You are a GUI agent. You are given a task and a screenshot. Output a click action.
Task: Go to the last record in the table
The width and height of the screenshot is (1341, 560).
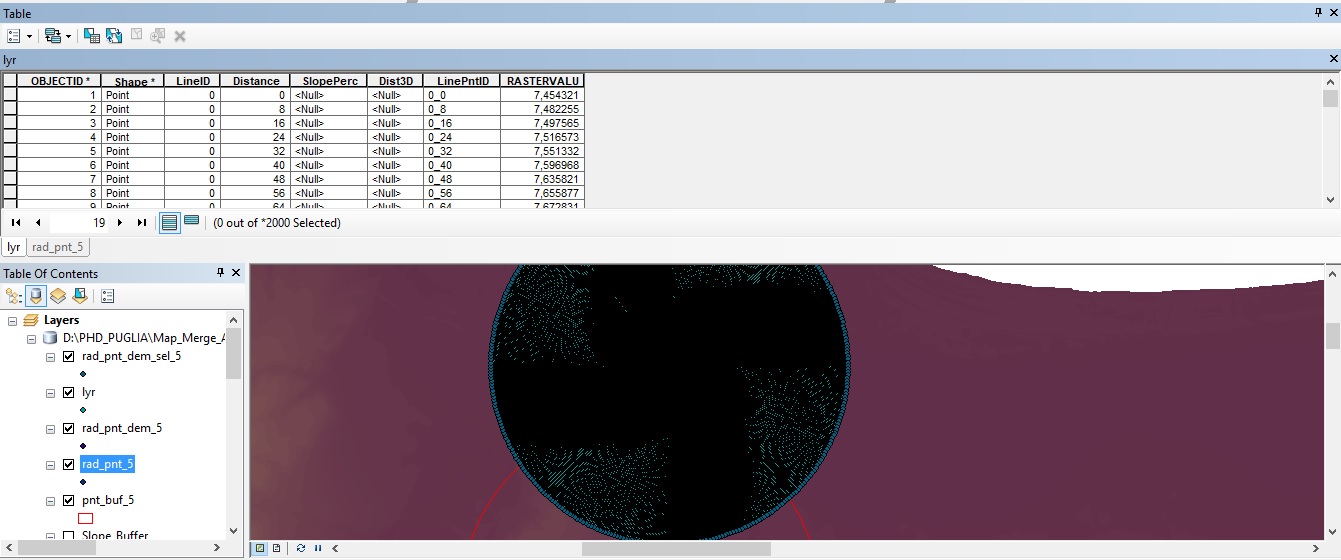coord(141,223)
